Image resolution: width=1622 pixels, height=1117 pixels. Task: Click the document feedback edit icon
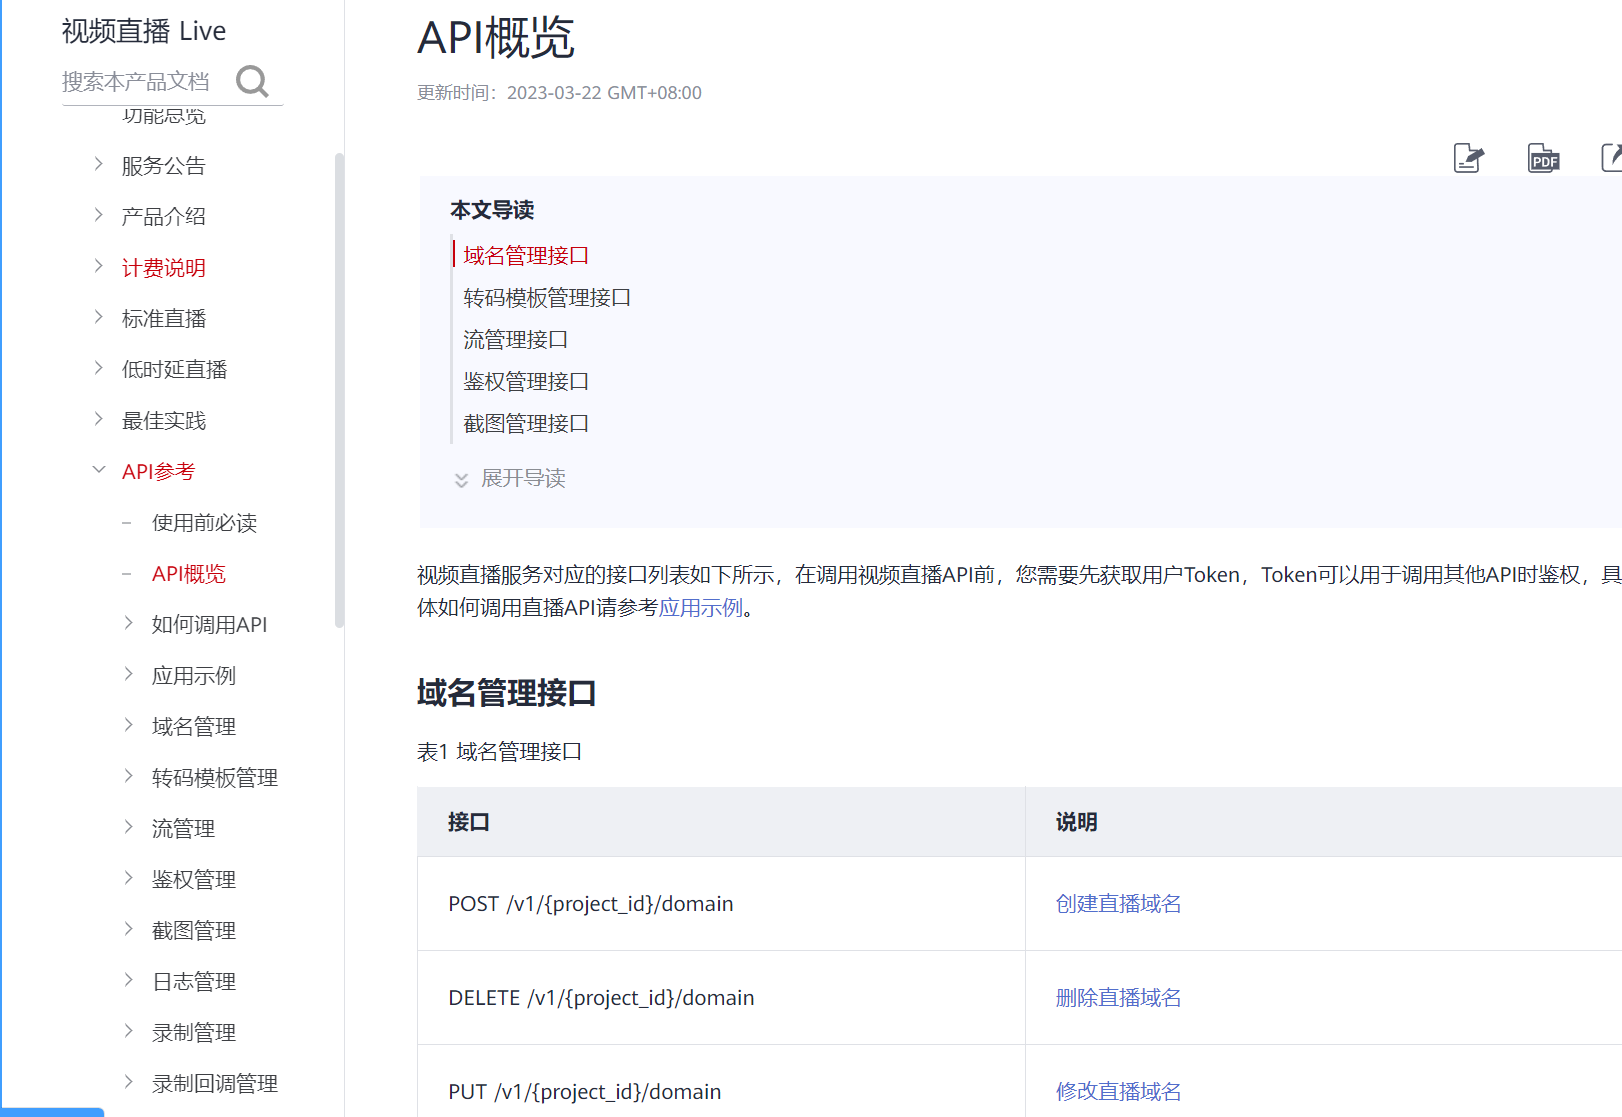click(x=1468, y=158)
